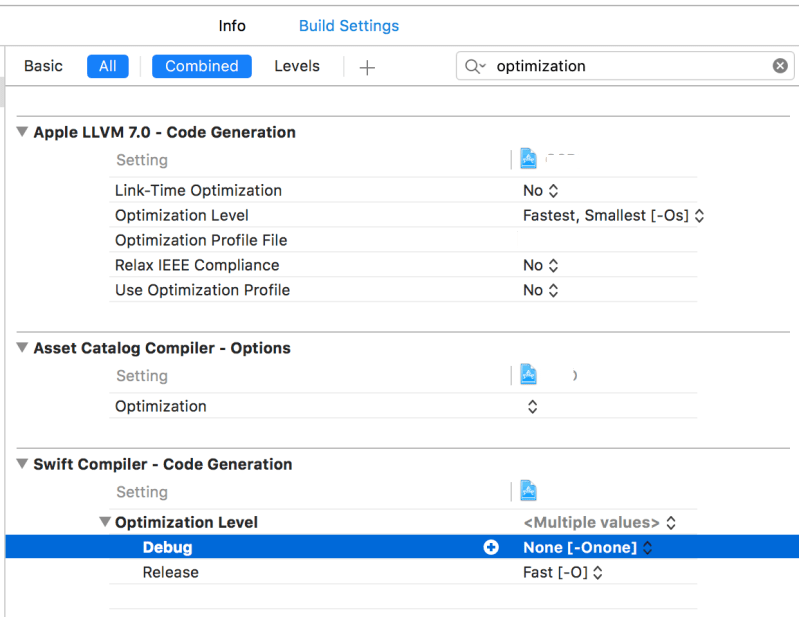The width and height of the screenshot is (799, 617).
Task: Click the Apple LLVM target app icon
Action: pos(529,159)
